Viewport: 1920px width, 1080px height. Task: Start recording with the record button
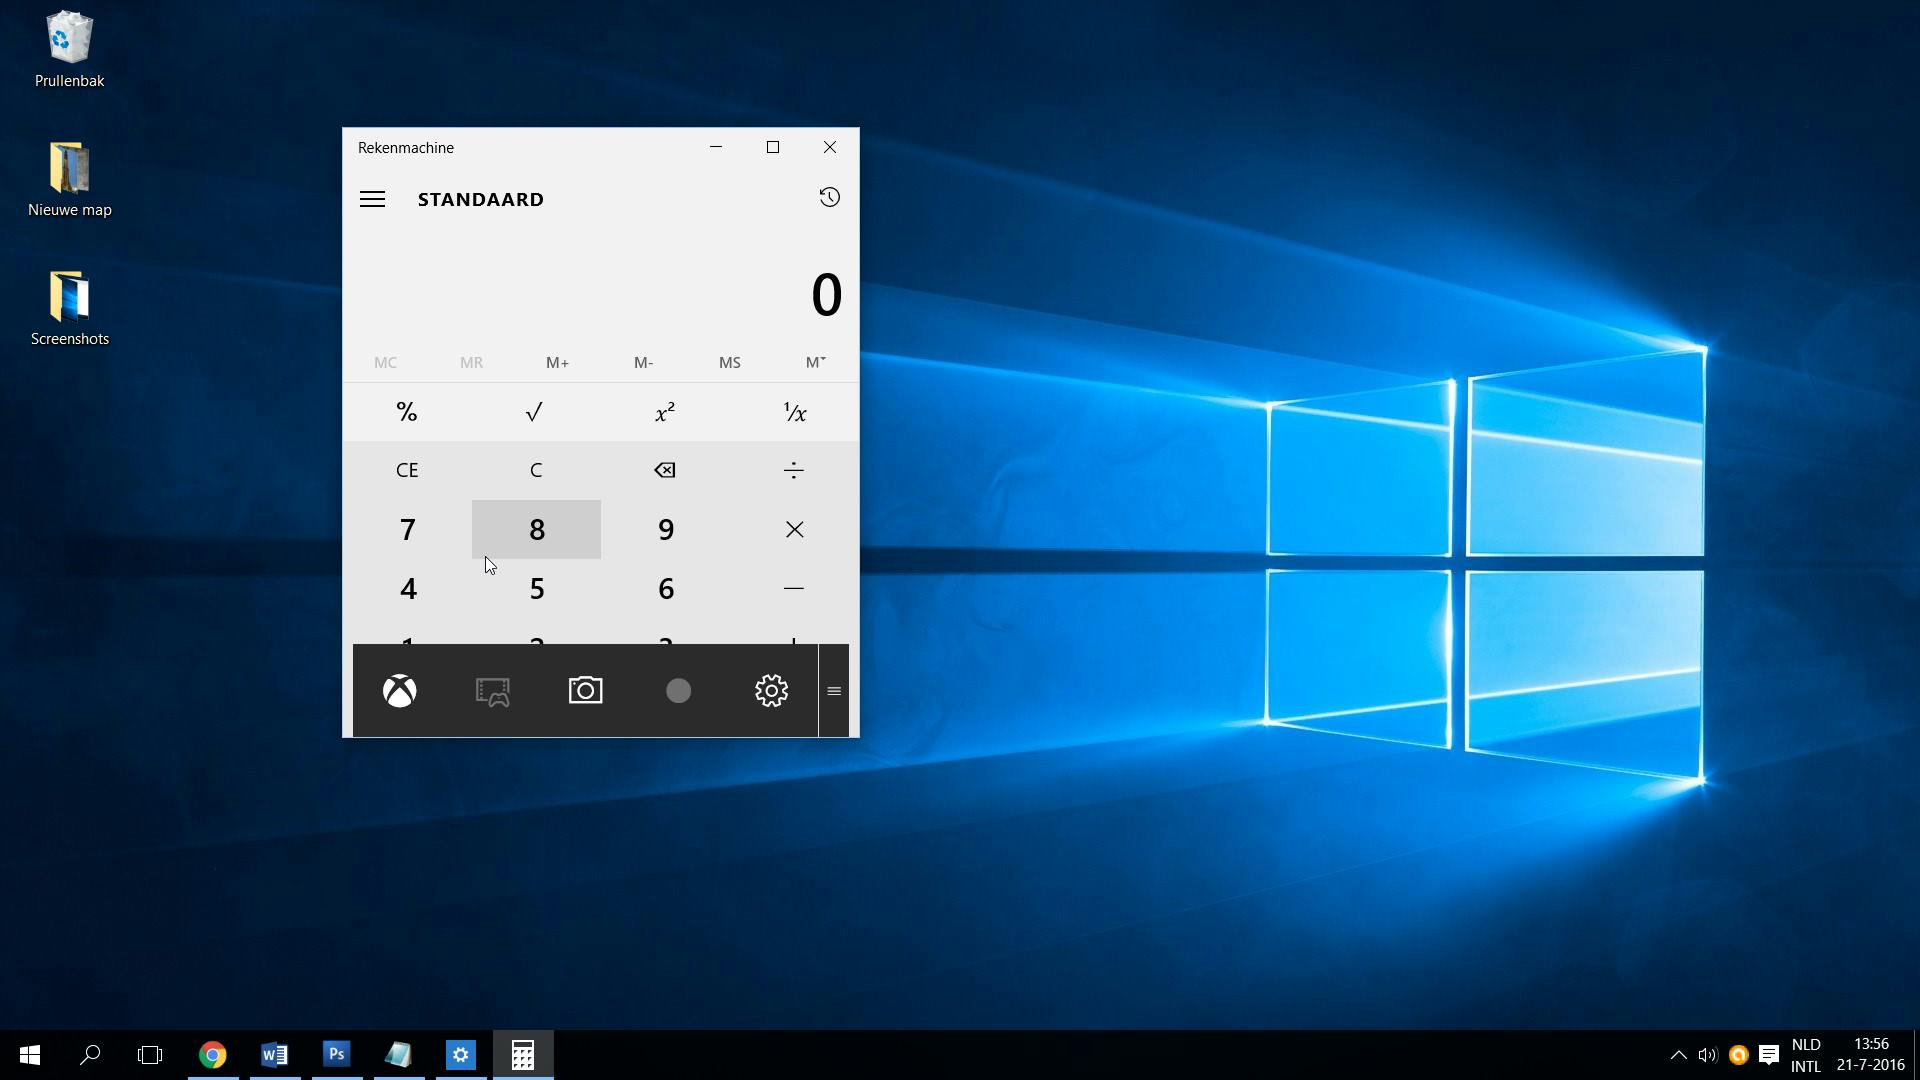point(678,691)
